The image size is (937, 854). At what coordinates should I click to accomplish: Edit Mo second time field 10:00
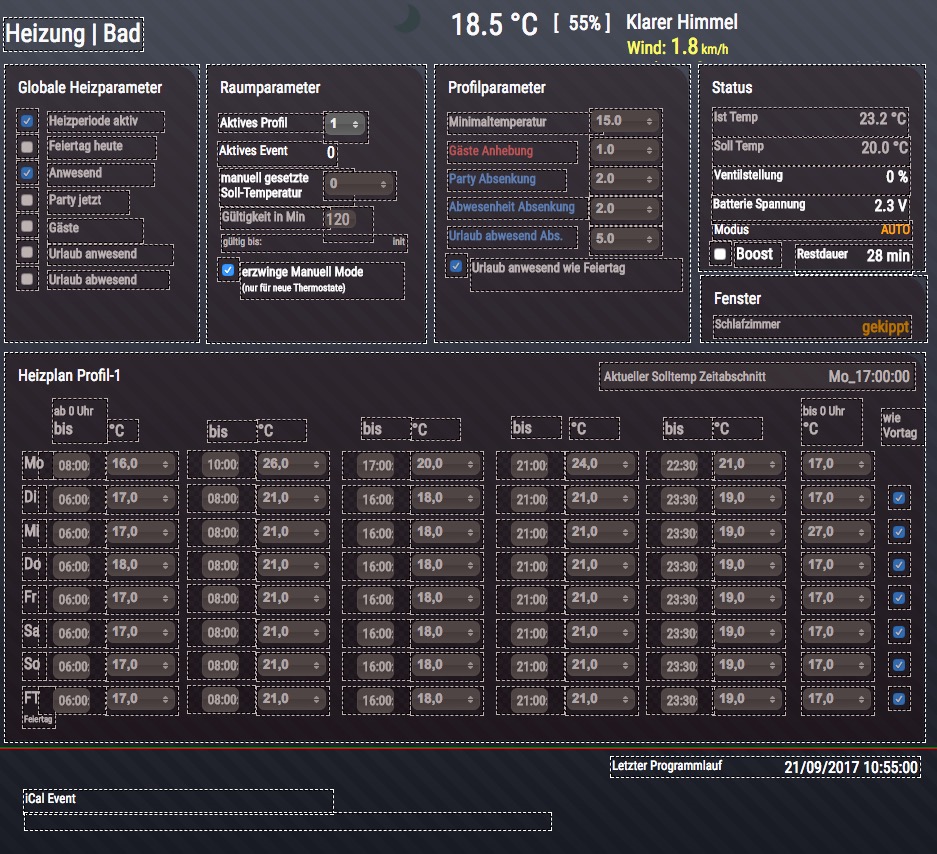[222, 465]
